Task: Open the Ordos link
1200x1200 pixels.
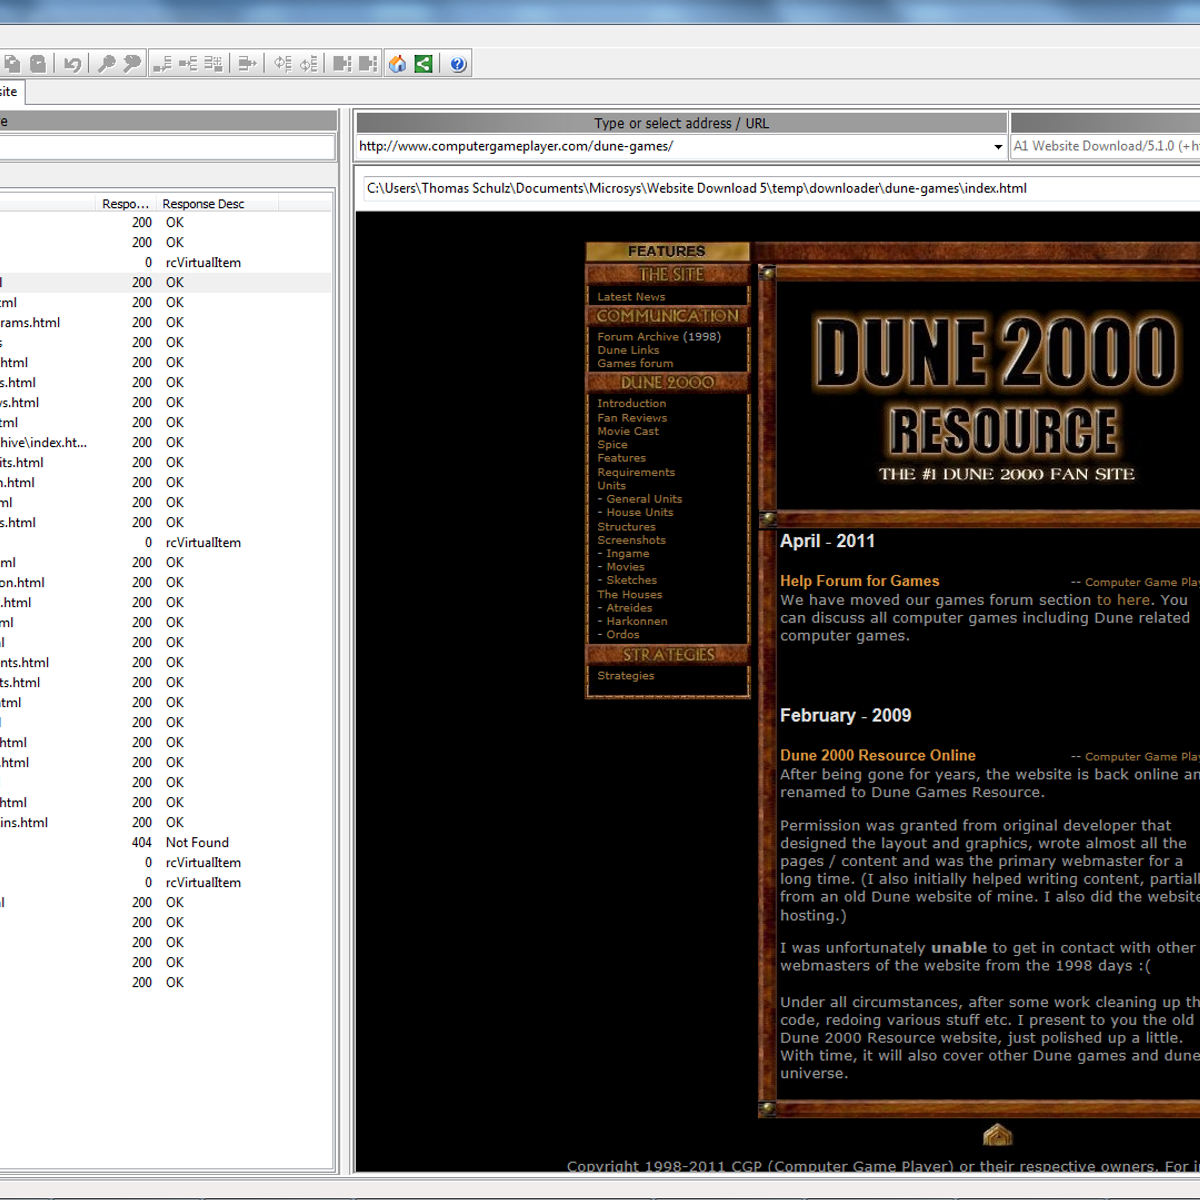Action: click(x=623, y=634)
